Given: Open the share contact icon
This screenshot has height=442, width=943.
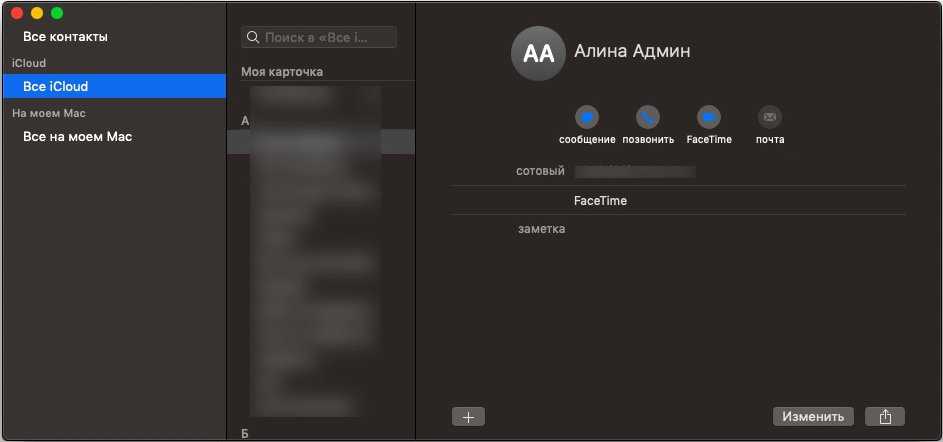Looking at the screenshot, I should [x=885, y=417].
